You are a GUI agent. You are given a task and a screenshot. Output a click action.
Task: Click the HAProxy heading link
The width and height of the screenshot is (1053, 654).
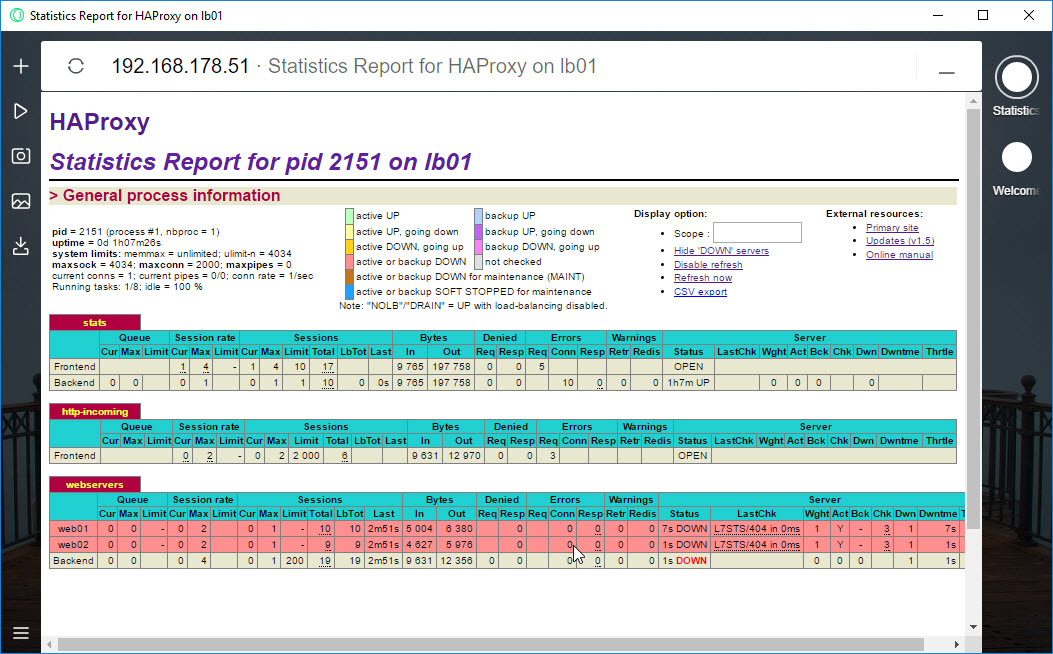[x=99, y=122]
